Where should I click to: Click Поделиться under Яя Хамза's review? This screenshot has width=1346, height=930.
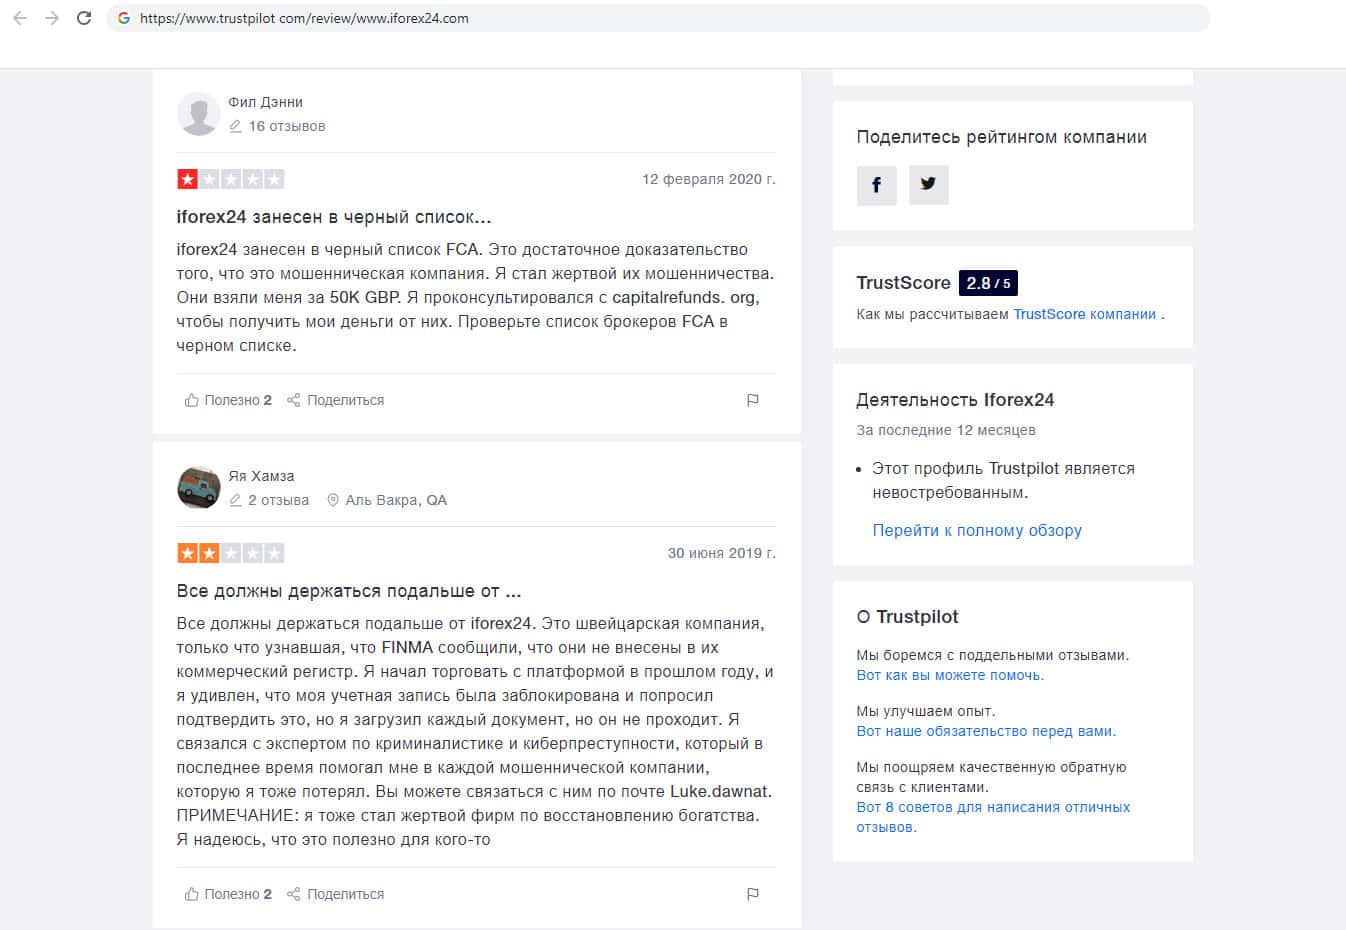[336, 894]
